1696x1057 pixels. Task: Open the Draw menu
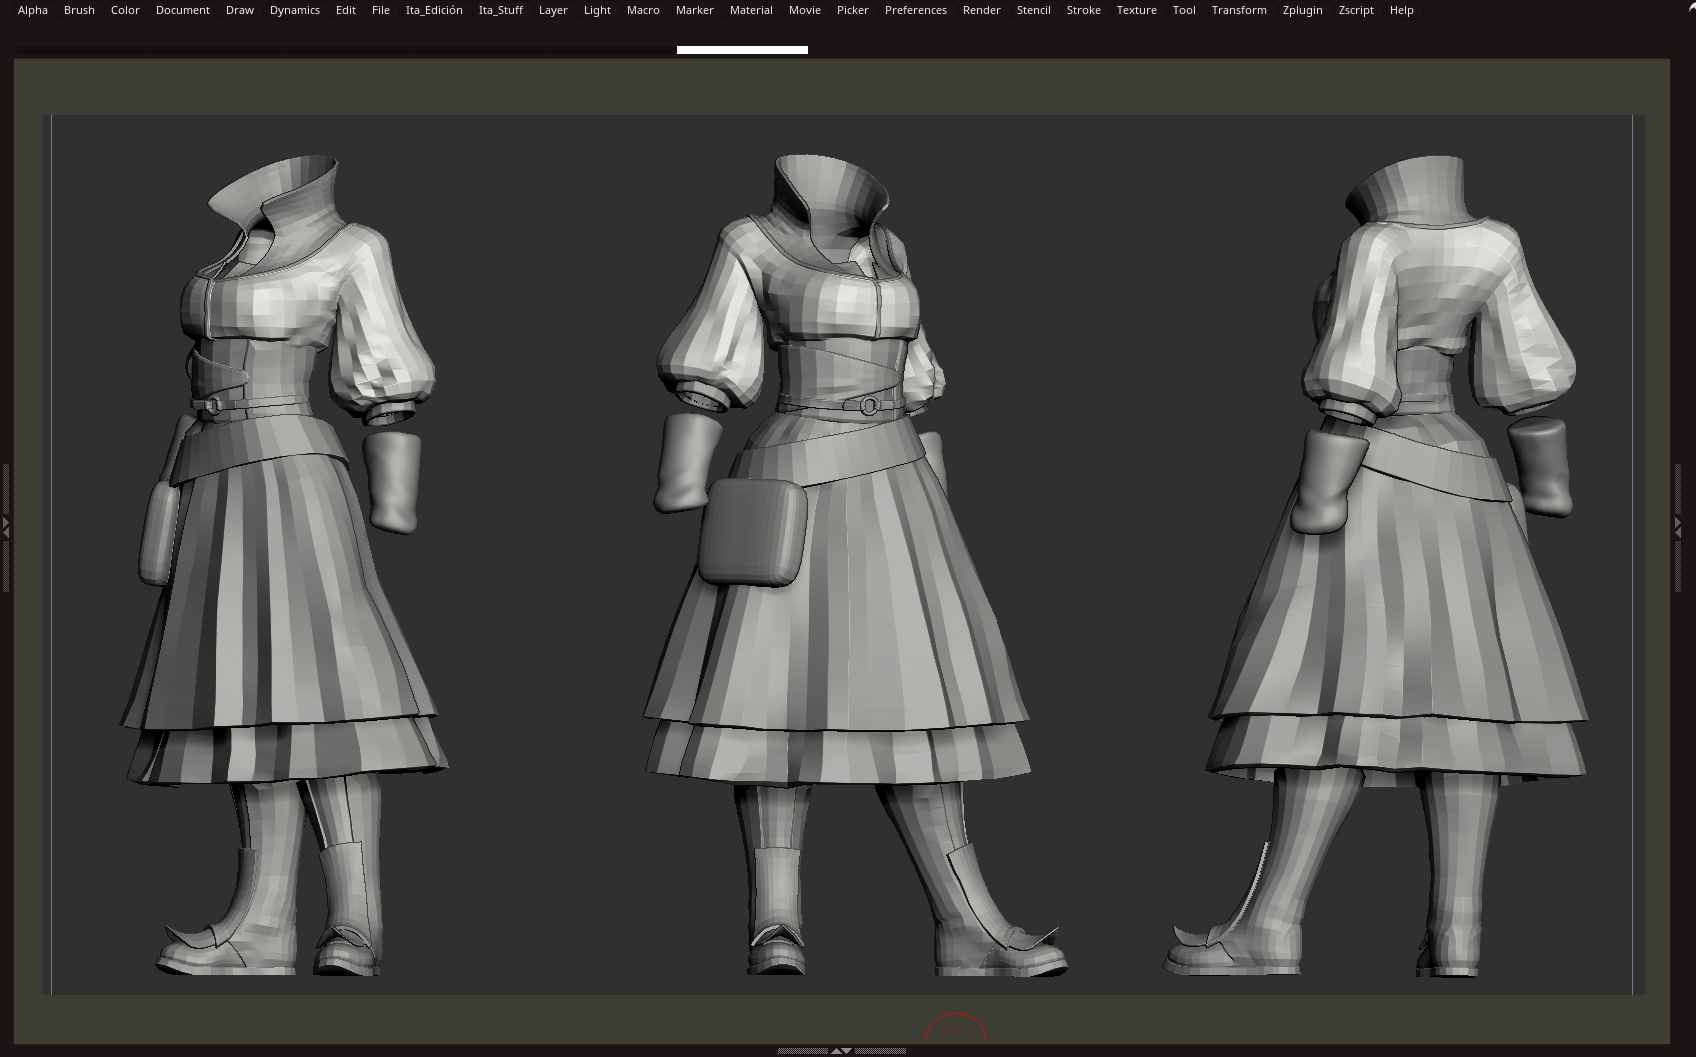[x=240, y=10]
